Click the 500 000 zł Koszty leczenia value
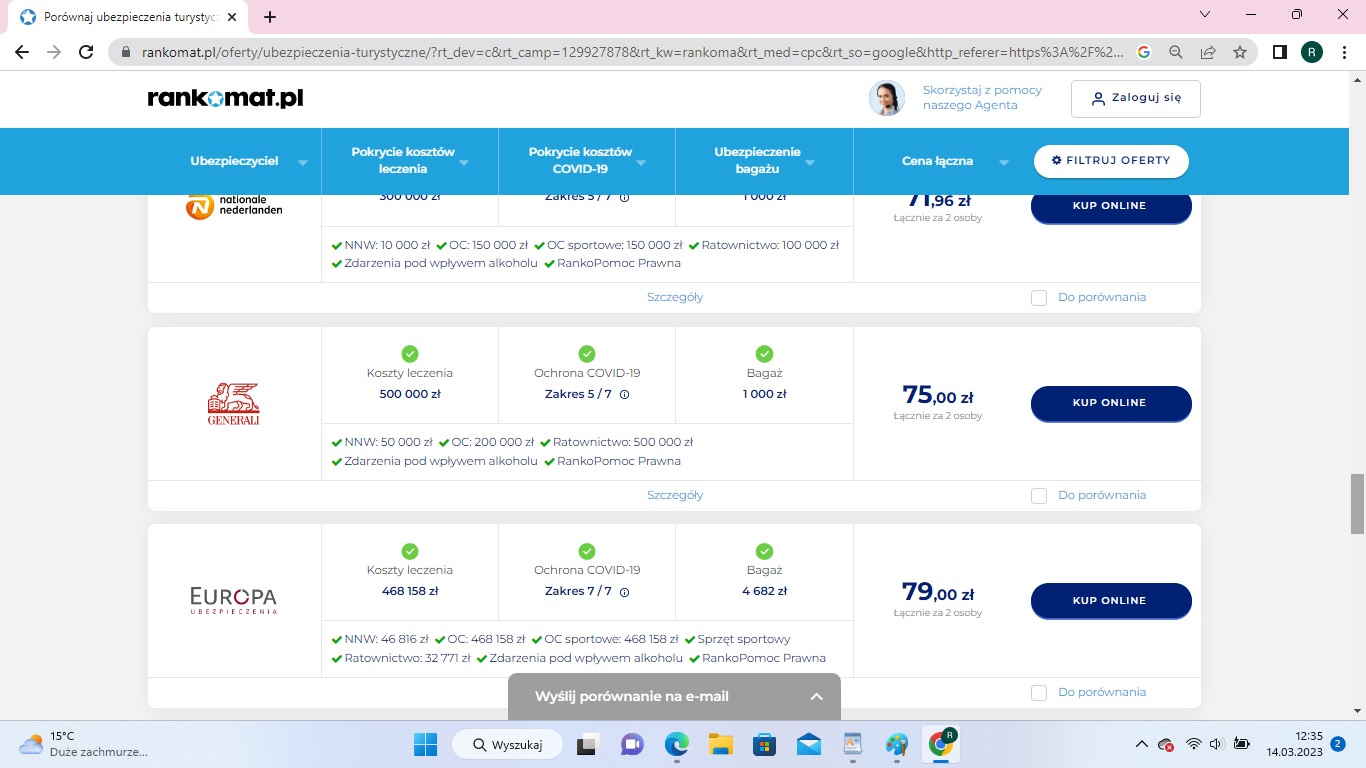 [x=410, y=394]
